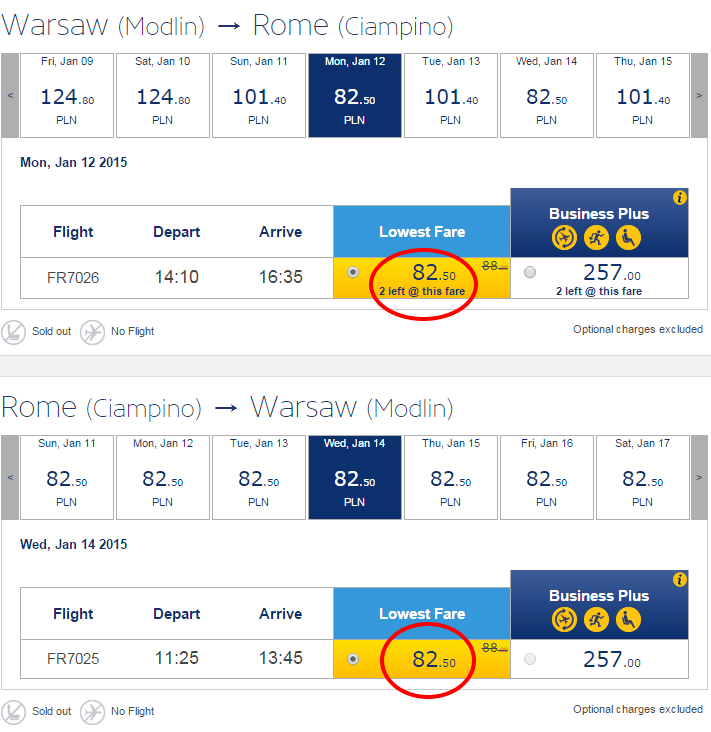Viewport: 711px width, 732px height.
Task: Click the info icon on outbound Business Plus
Action: [680, 198]
